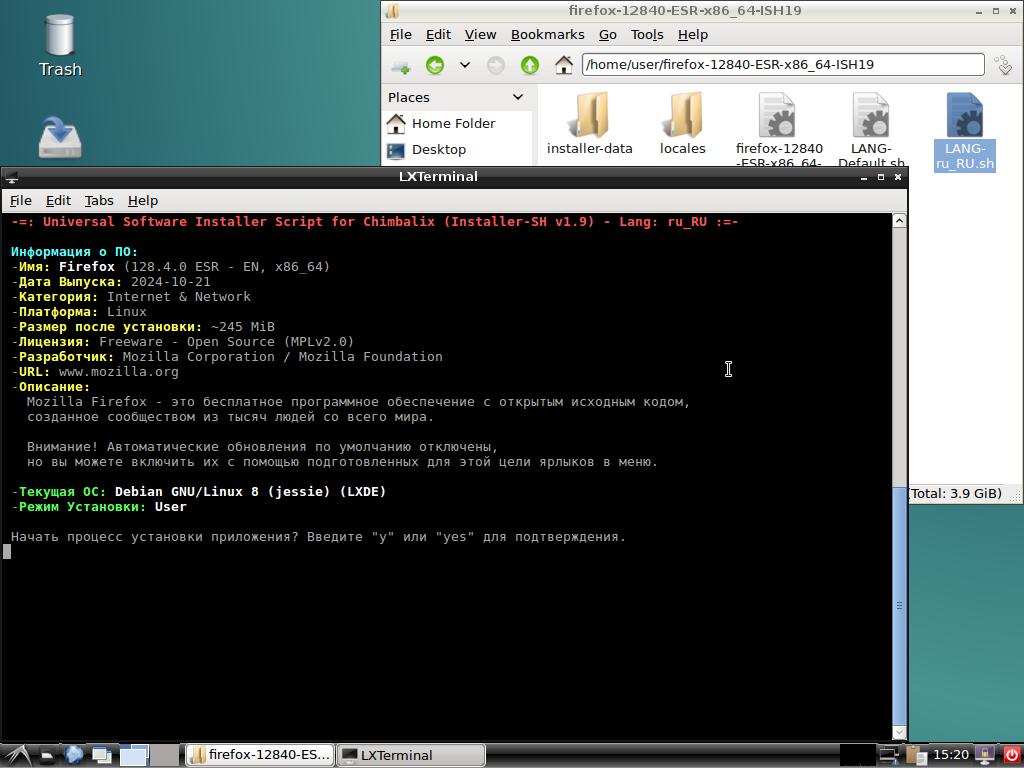Open File menu in file manager window
1024x768 pixels.
click(400, 35)
